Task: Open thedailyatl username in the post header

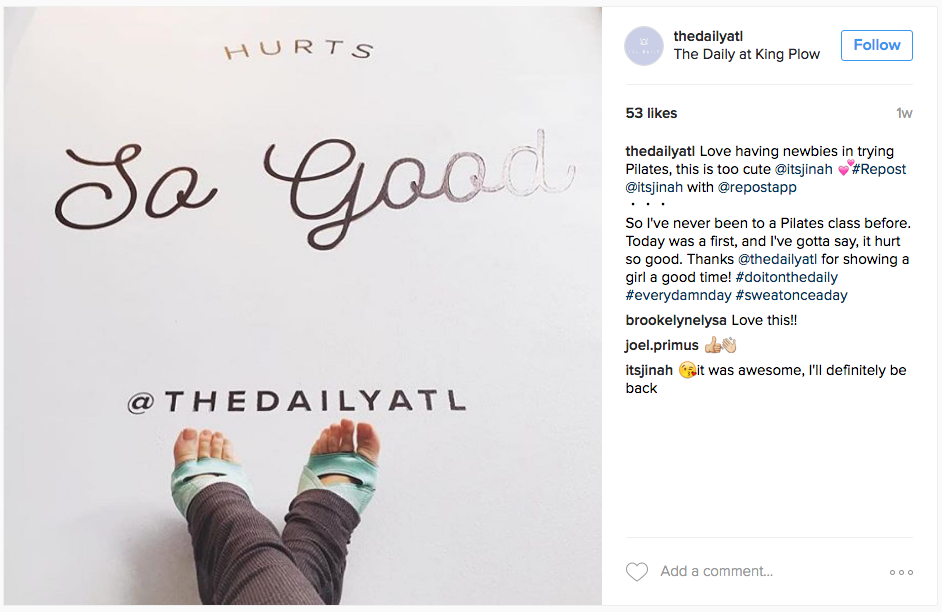Action: 708,36
